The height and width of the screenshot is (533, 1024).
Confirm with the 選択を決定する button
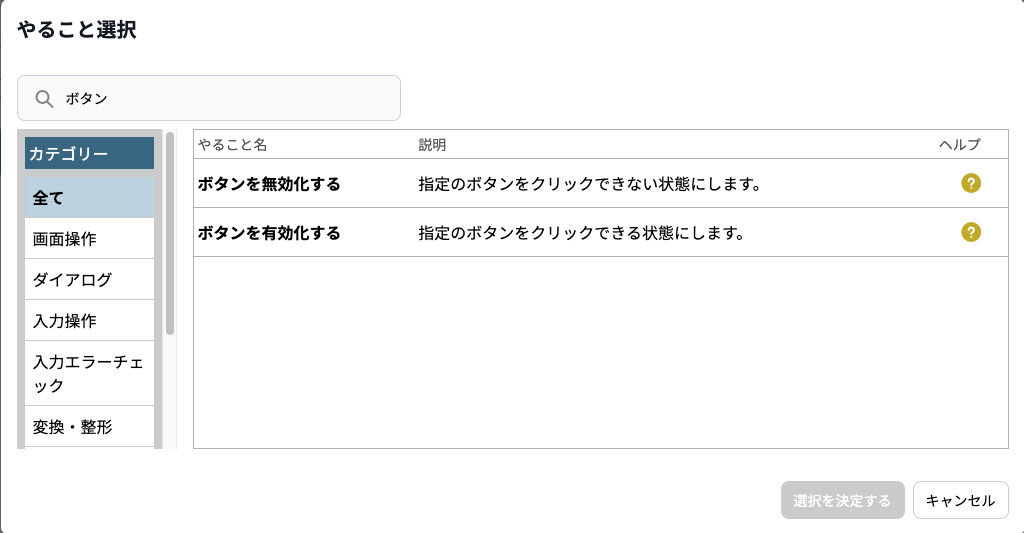842,500
